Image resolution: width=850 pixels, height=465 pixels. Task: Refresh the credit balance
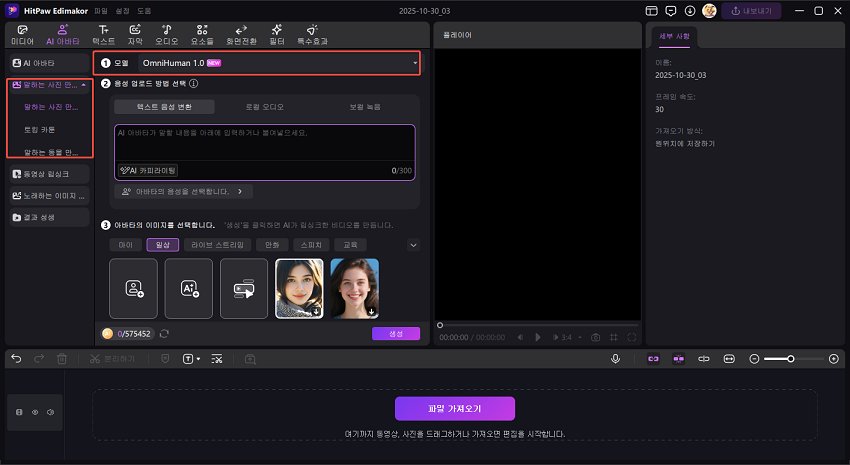click(x=164, y=334)
